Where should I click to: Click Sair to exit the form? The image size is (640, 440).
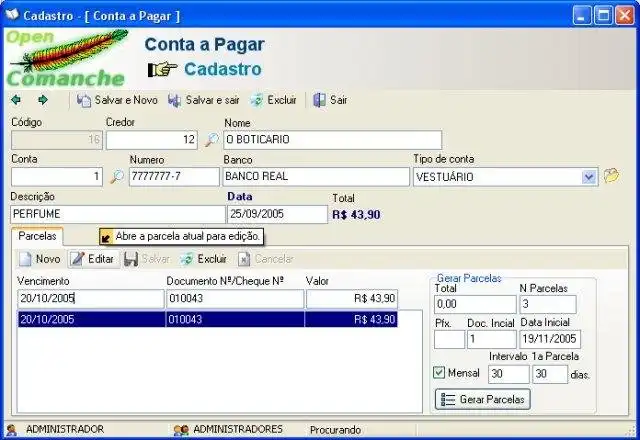[330, 100]
